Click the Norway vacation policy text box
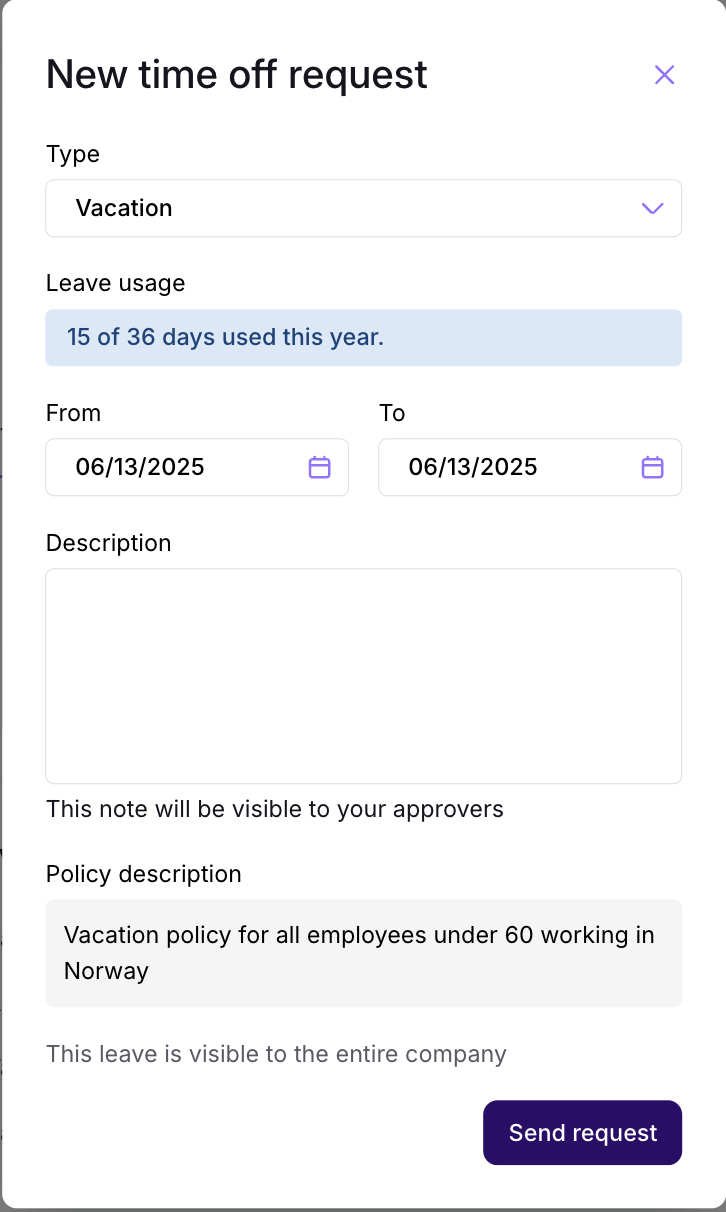The height and width of the screenshot is (1212, 726). (363, 953)
